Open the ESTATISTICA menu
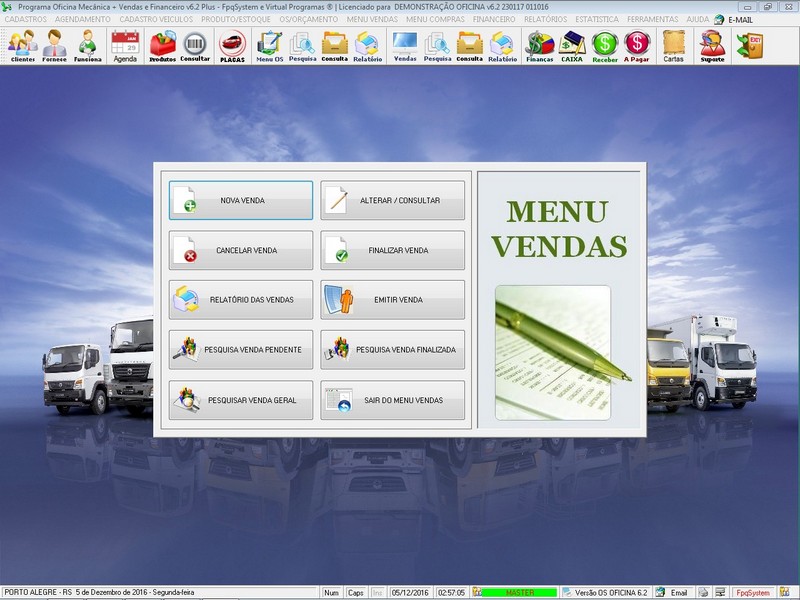 point(597,19)
